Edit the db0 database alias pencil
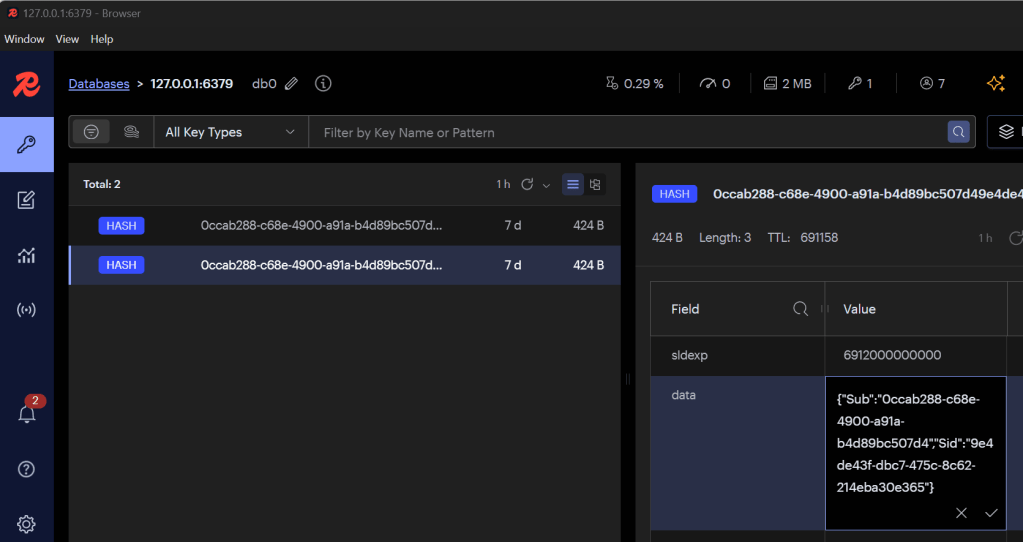The image size is (1023, 542). coord(291,84)
